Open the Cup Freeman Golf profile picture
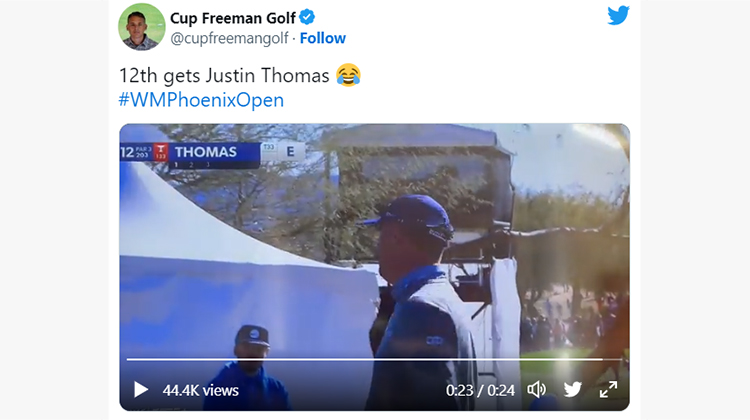 coord(142,27)
